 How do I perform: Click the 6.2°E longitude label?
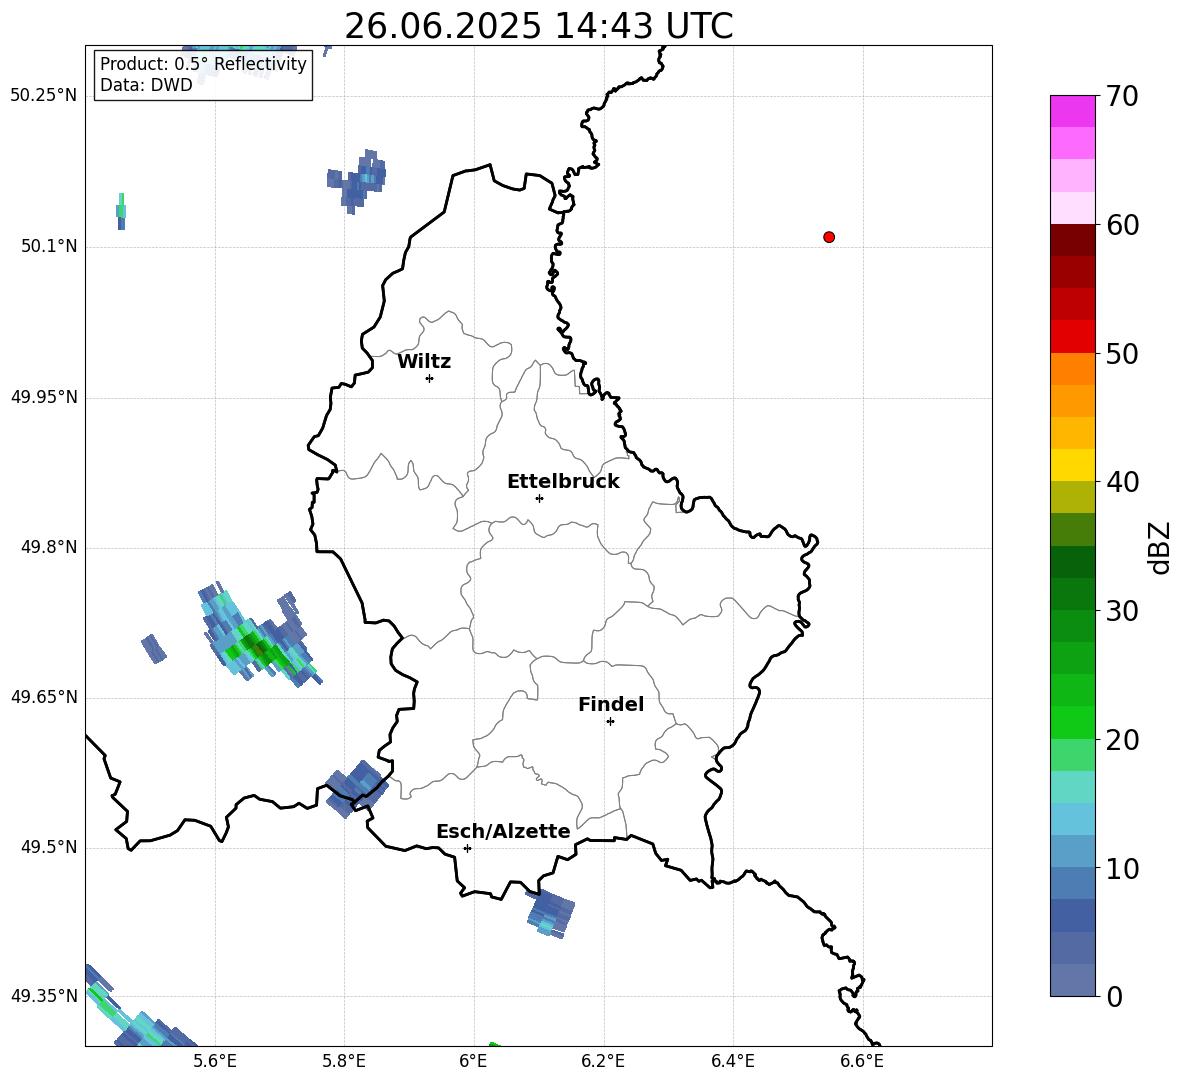[603, 1061]
